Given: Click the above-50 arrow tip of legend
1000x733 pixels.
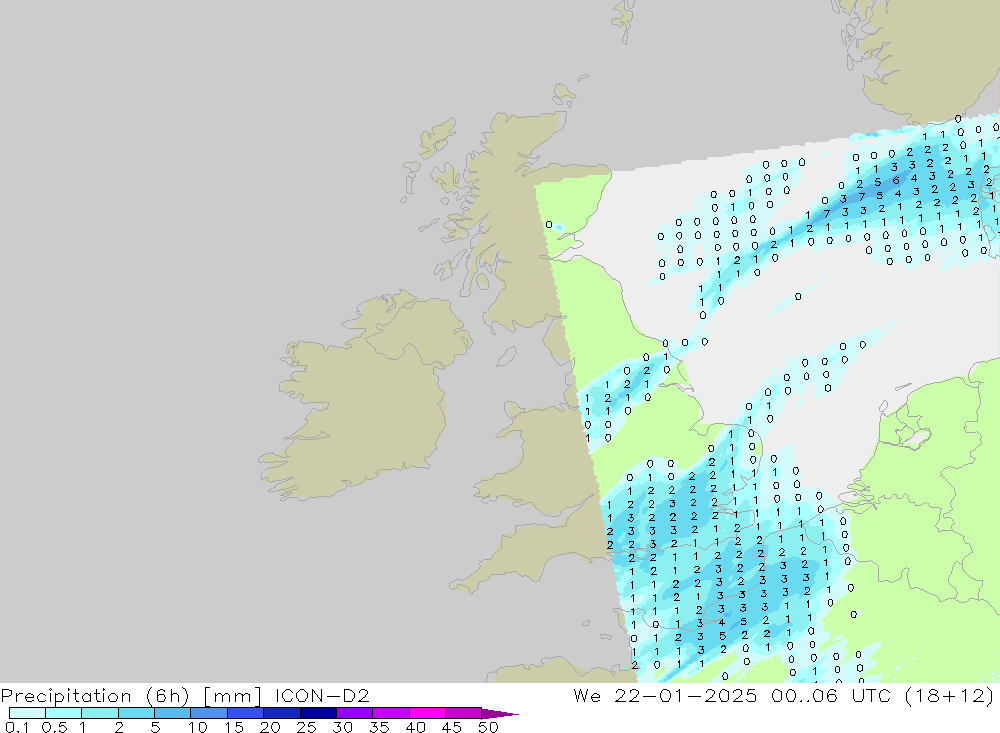Looking at the screenshot, I should [500, 714].
